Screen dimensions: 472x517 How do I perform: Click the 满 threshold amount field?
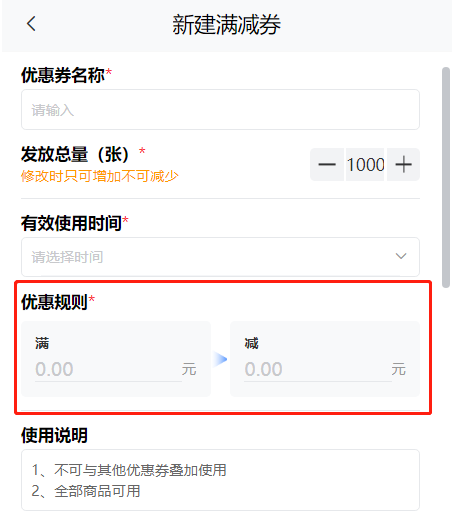click(108, 369)
